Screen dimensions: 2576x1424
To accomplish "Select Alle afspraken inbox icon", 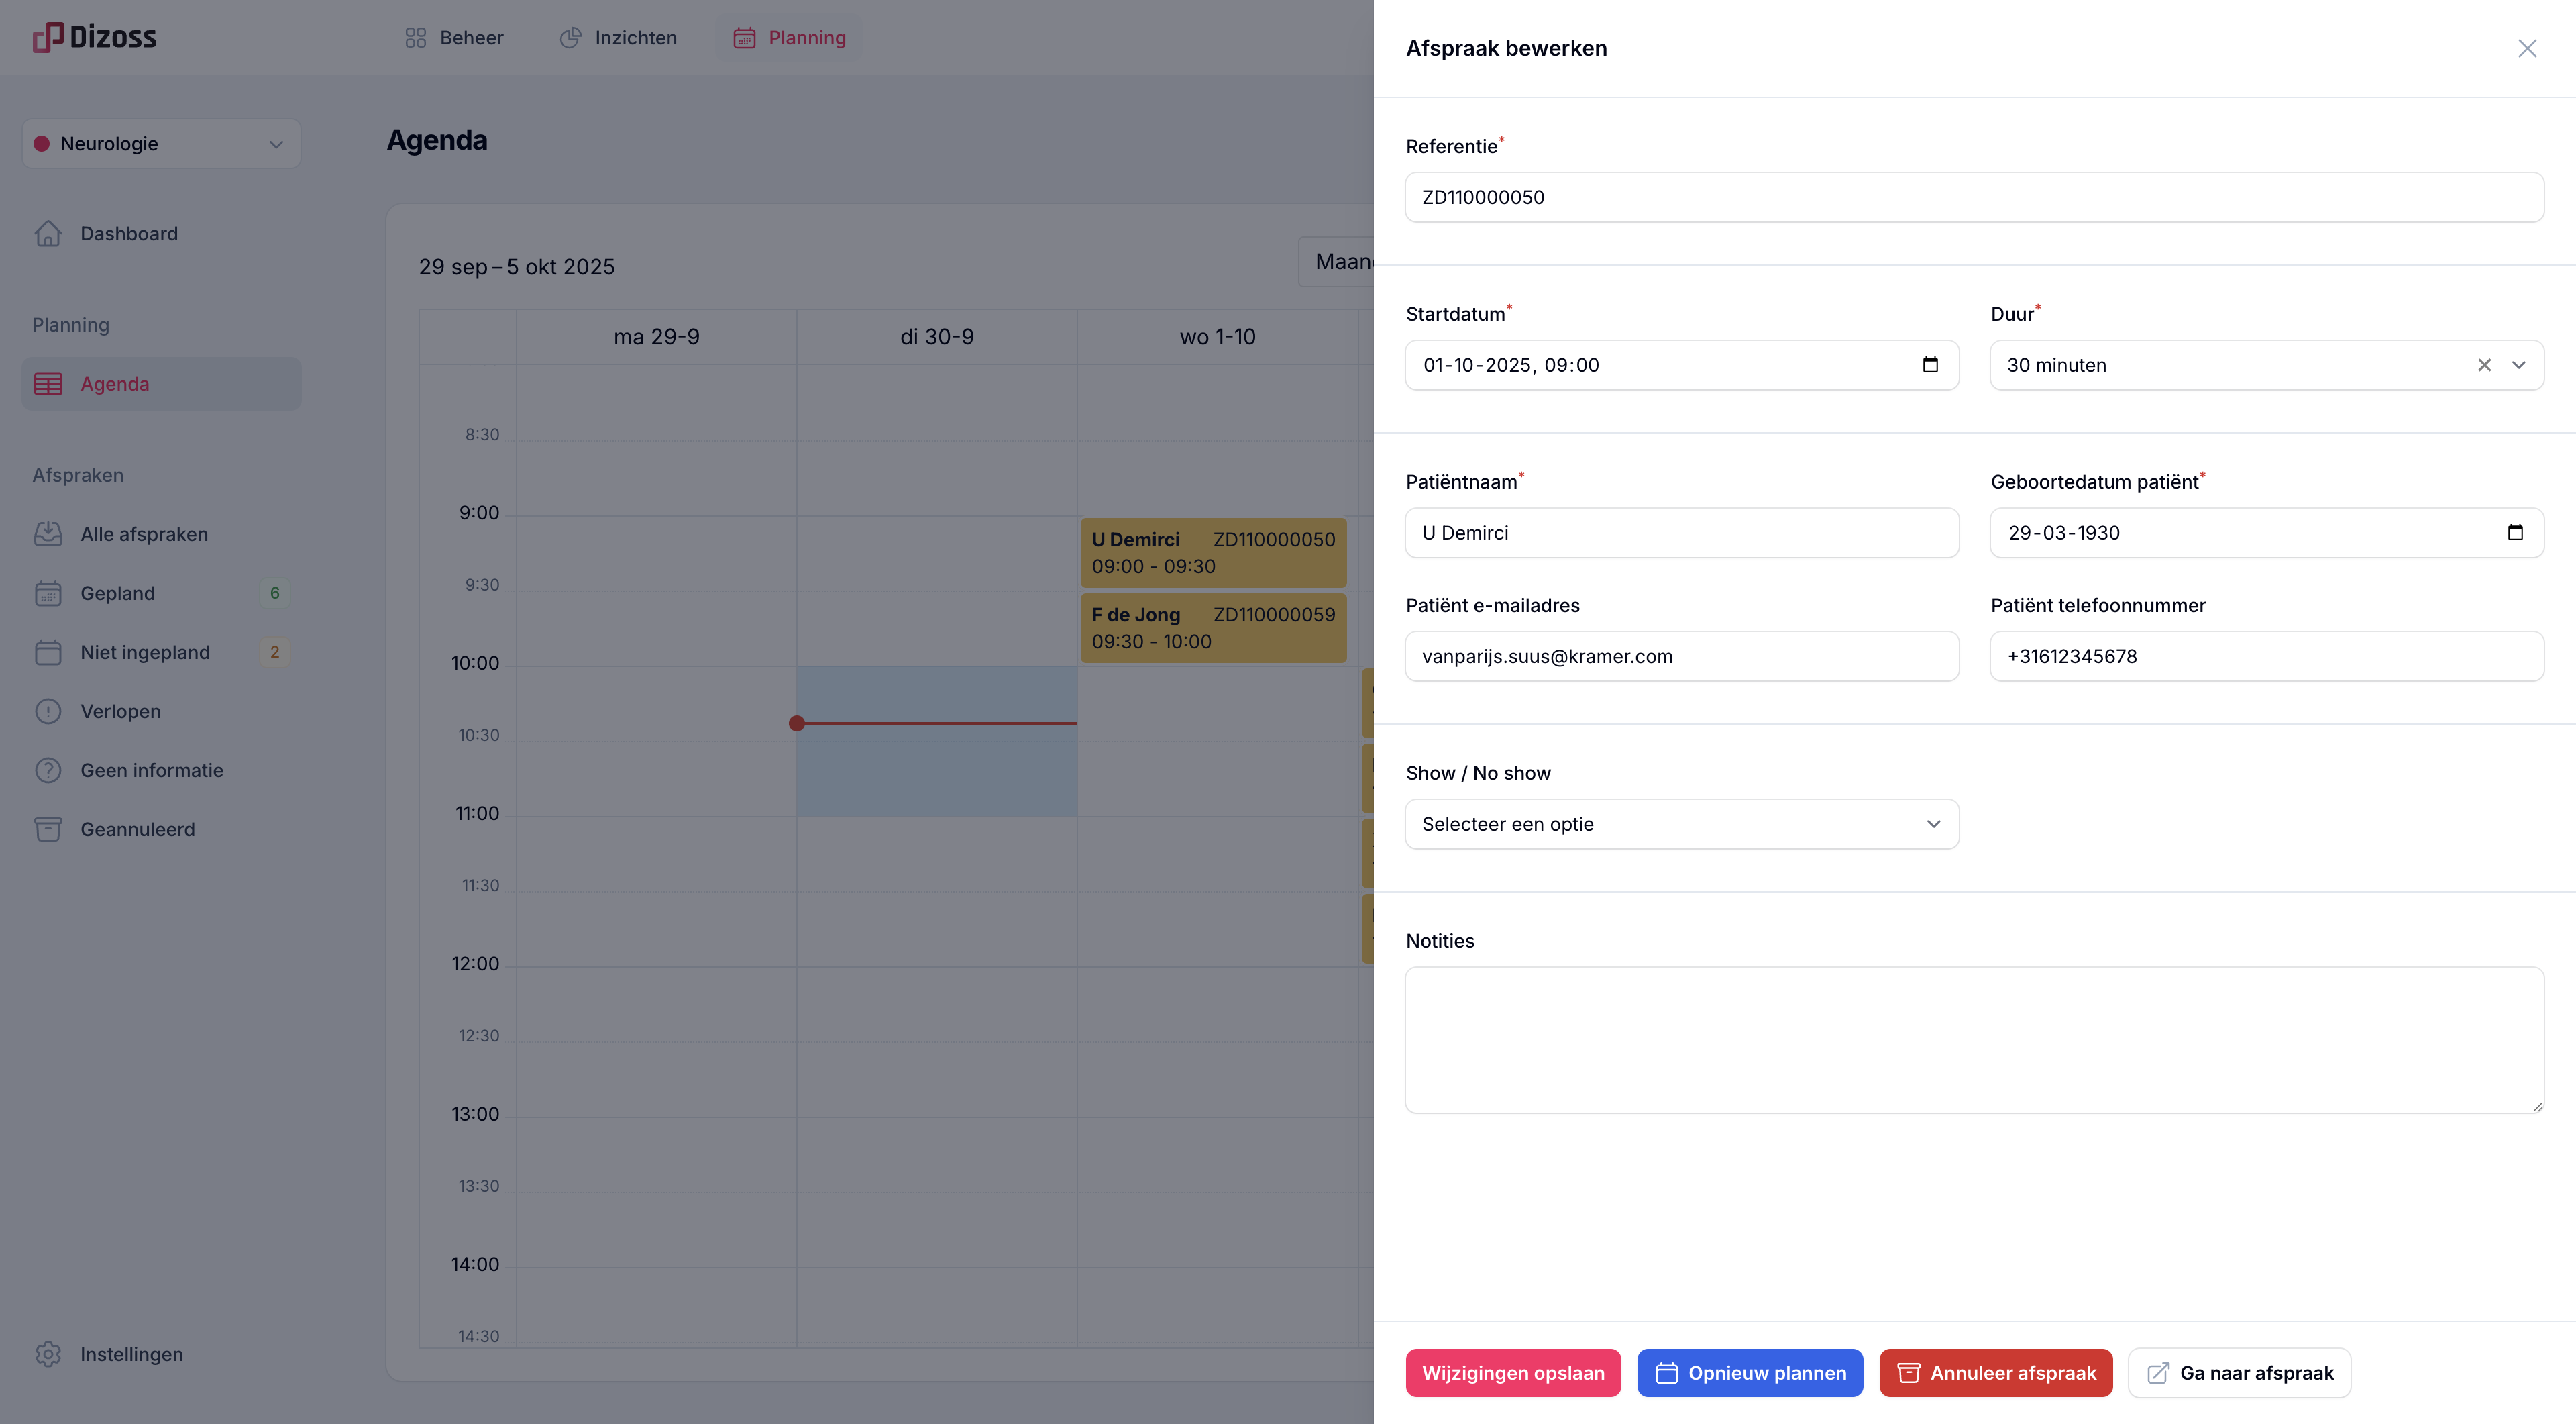I will click(x=48, y=534).
